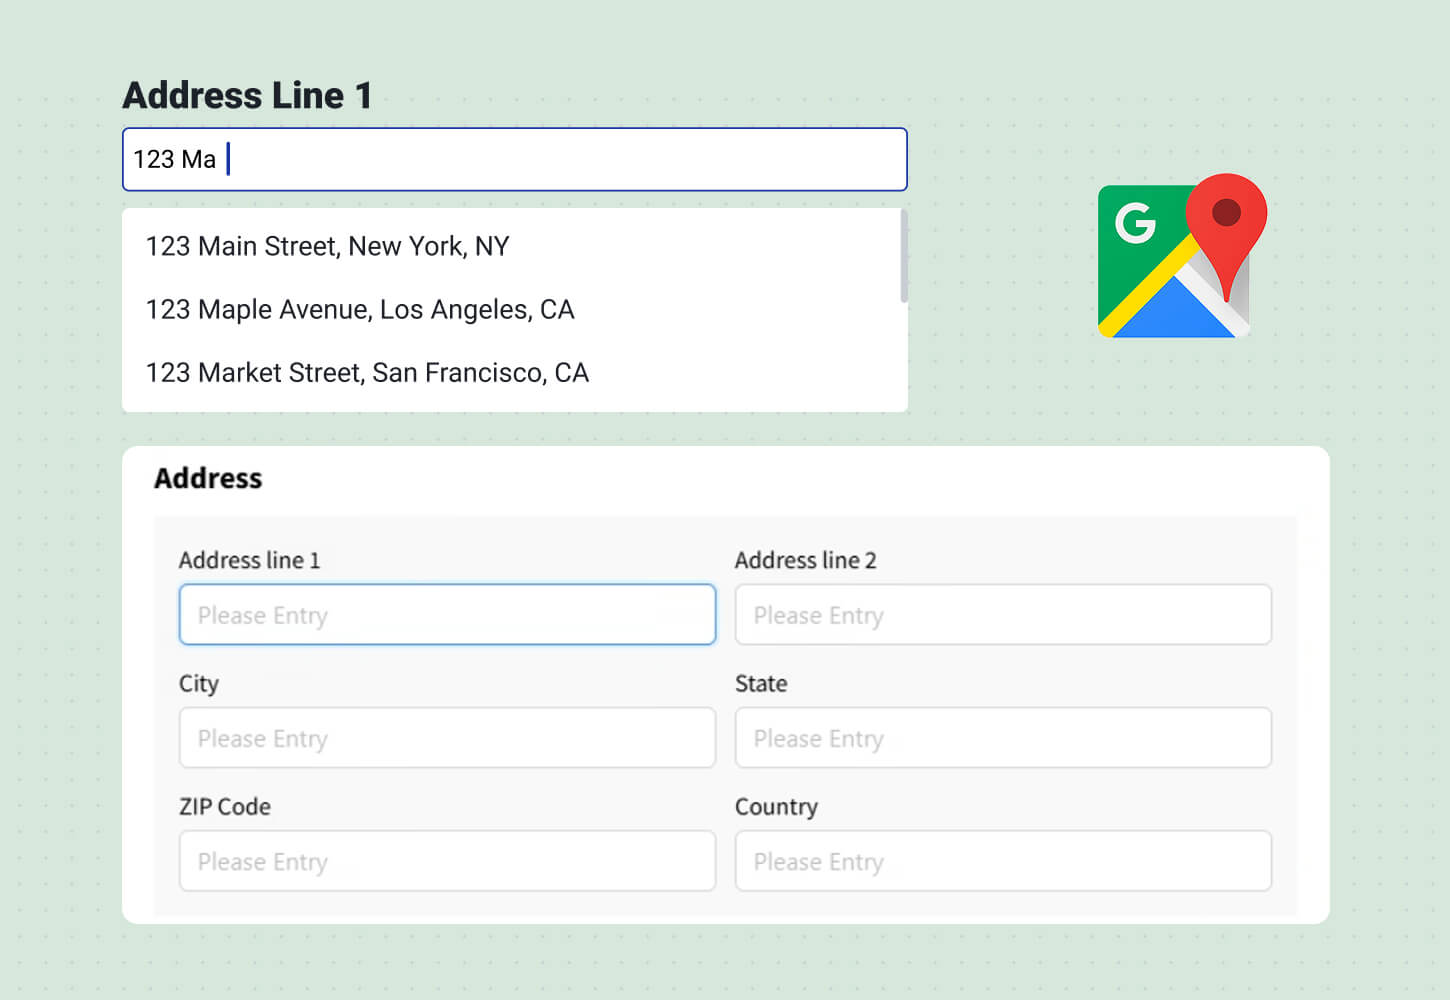Click the 'Address line 2' field label
The width and height of the screenshot is (1450, 1000).
[x=805, y=560]
